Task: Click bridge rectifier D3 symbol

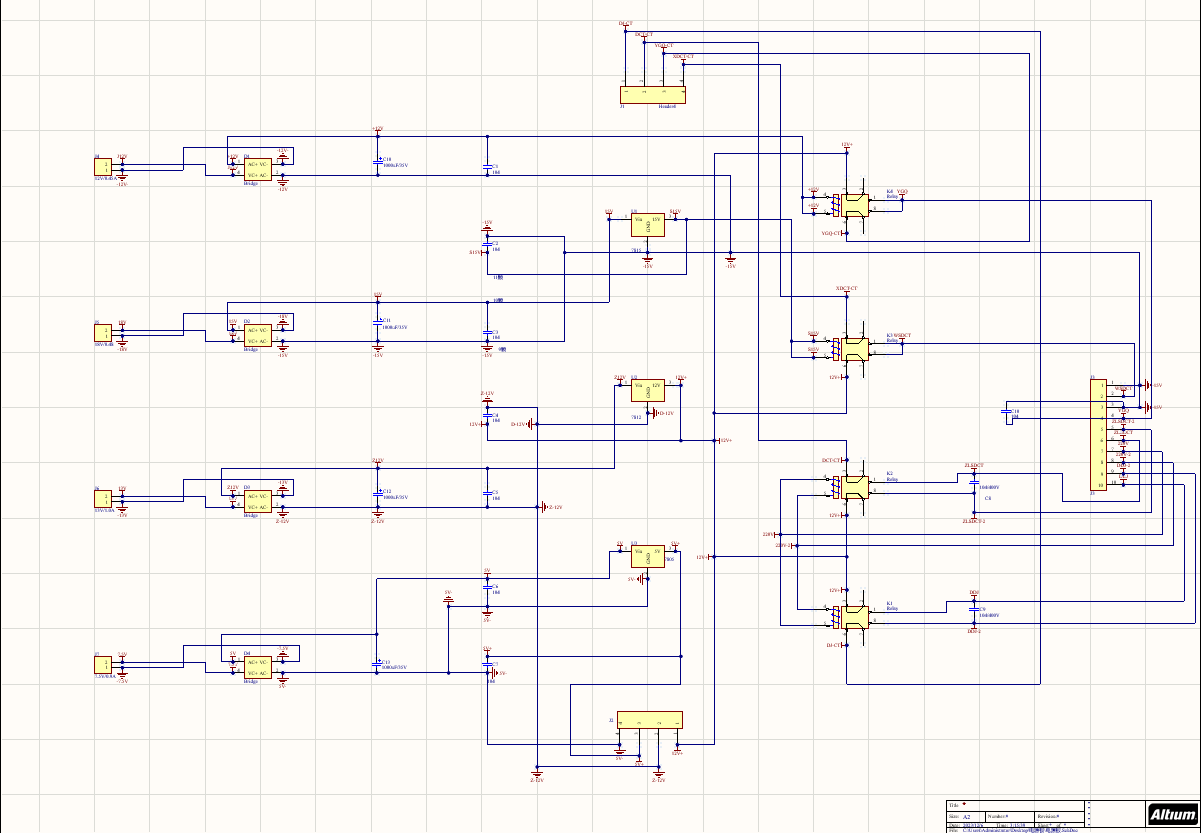Action: 257,502
